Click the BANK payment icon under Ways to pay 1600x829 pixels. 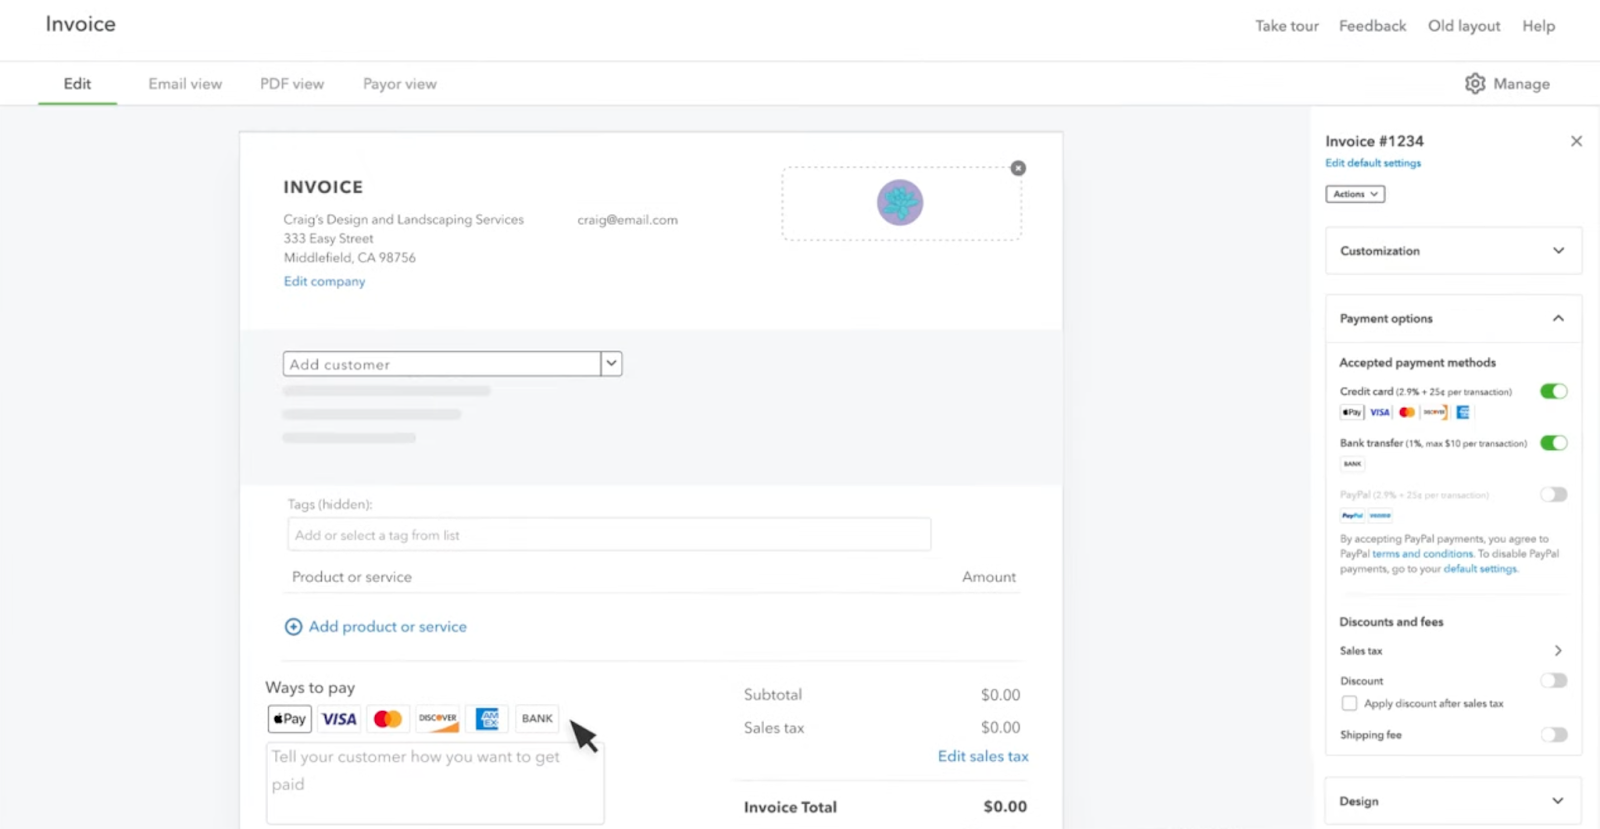click(537, 719)
